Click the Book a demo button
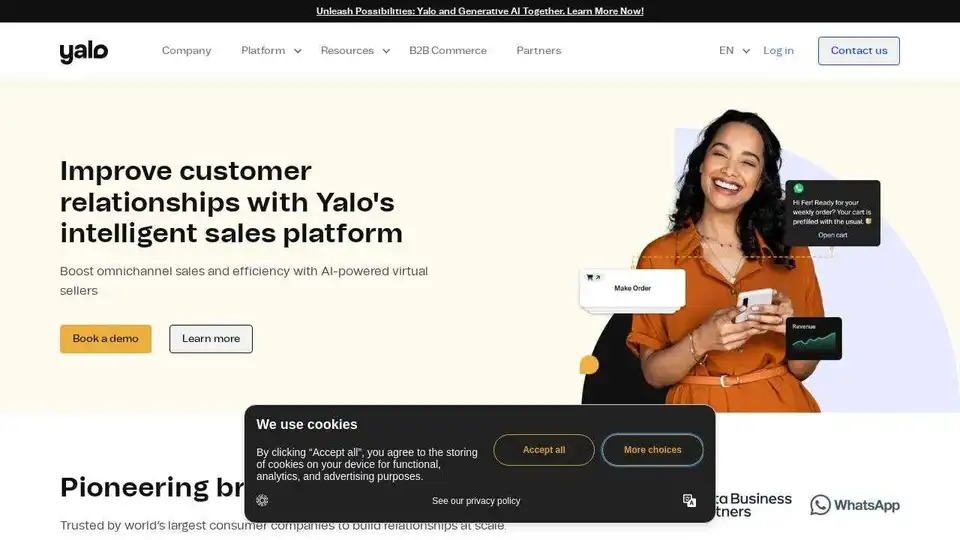This screenshot has width=960, height=540. coord(105,339)
